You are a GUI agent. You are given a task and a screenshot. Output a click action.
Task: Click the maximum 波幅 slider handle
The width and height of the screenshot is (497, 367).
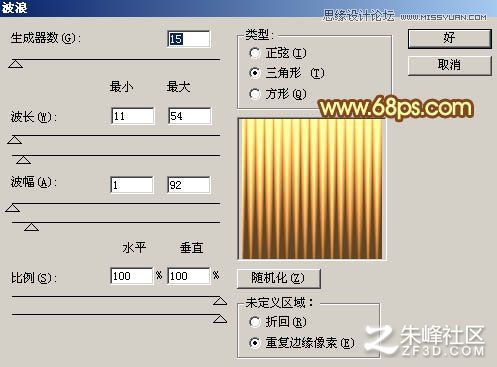(x=32, y=227)
